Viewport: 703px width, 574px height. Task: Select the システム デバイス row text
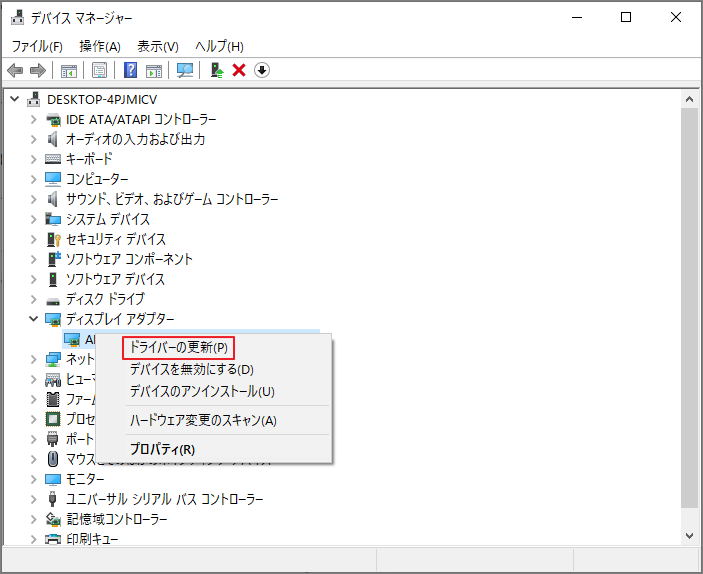(108, 219)
